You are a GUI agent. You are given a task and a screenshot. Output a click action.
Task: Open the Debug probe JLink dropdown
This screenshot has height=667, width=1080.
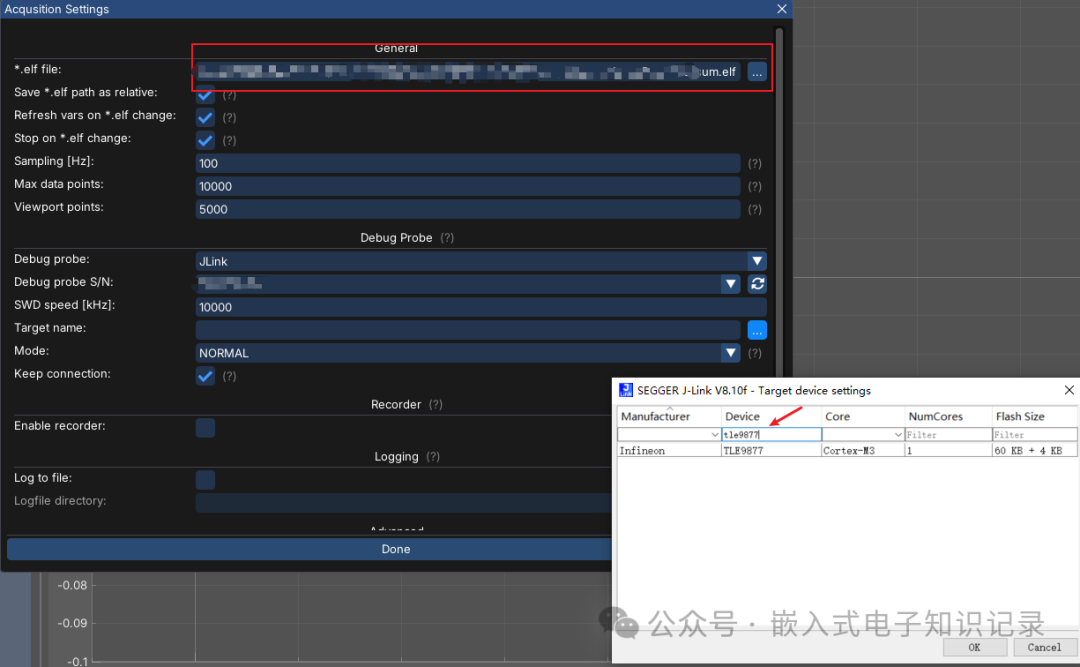click(x=757, y=261)
